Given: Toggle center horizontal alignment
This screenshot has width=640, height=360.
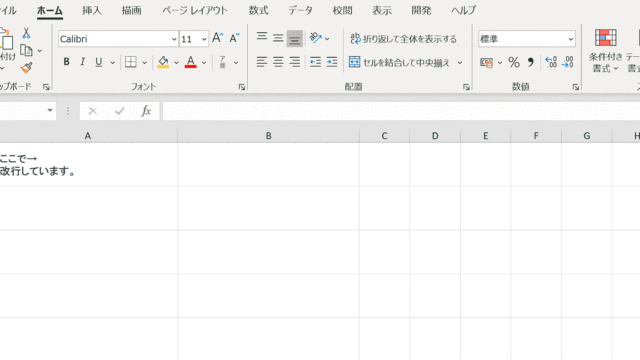Looking at the screenshot, I should 278,62.
